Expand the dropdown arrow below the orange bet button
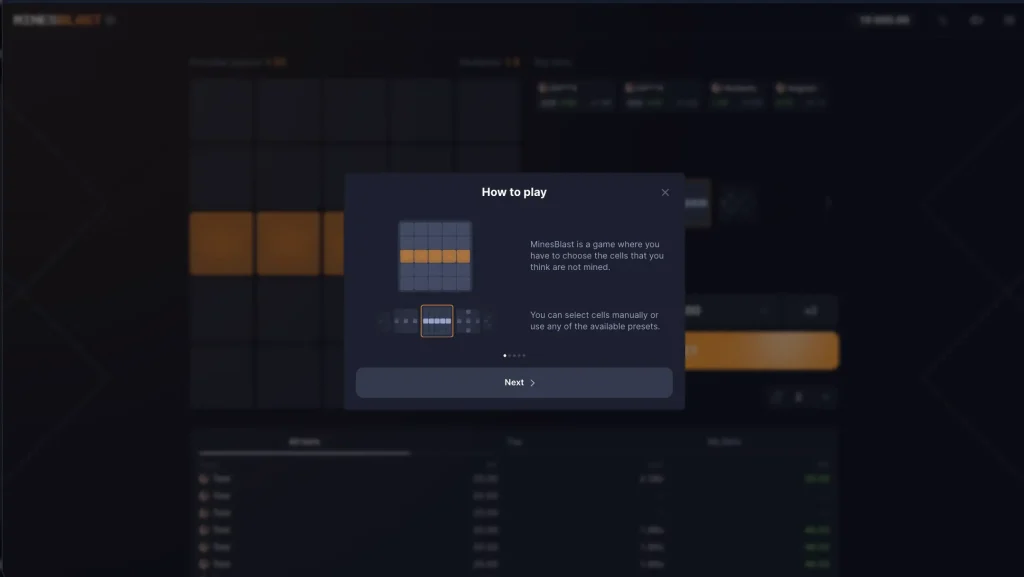Image resolution: width=1024 pixels, height=577 pixels. coord(826,397)
